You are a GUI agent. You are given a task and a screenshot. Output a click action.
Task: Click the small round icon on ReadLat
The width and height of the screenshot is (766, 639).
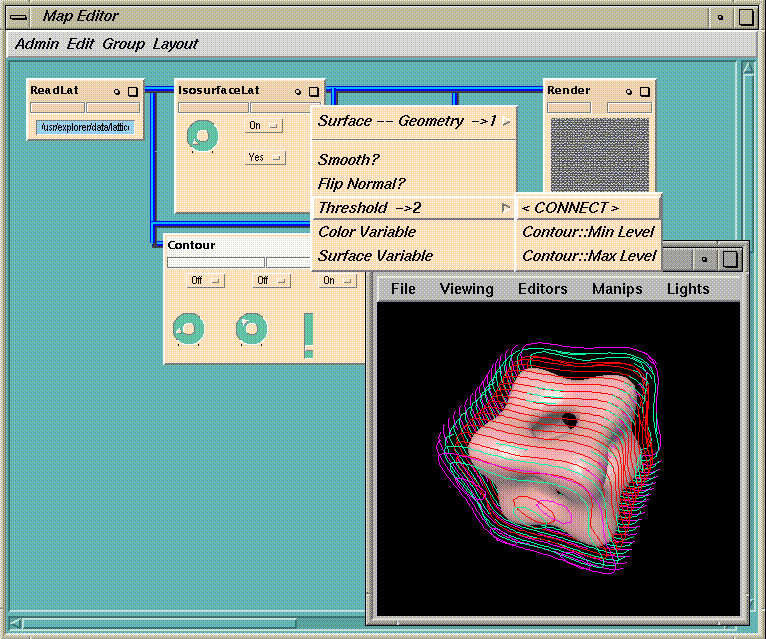pyautogui.click(x=117, y=91)
